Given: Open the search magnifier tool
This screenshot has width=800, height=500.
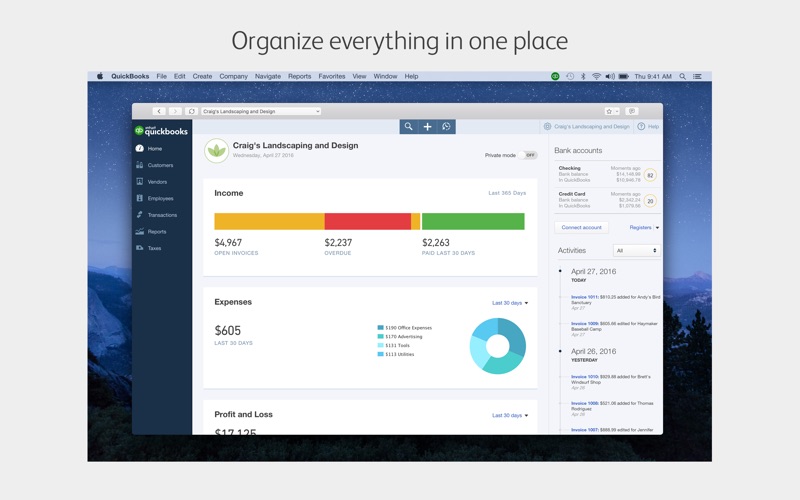Looking at the screenshot, I should tap(409, 127).
